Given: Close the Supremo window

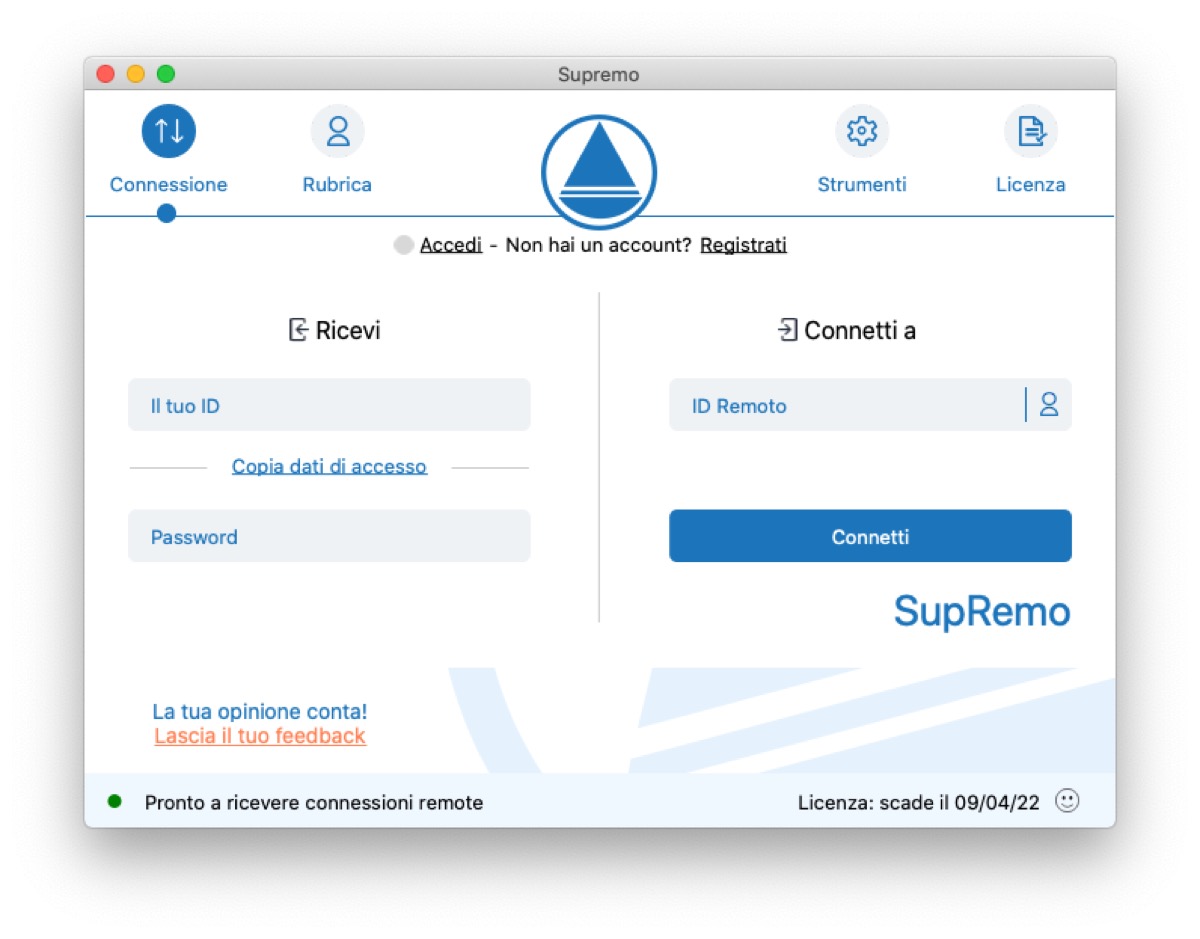Looking at the screenshot, I should (x=105, y=74).
